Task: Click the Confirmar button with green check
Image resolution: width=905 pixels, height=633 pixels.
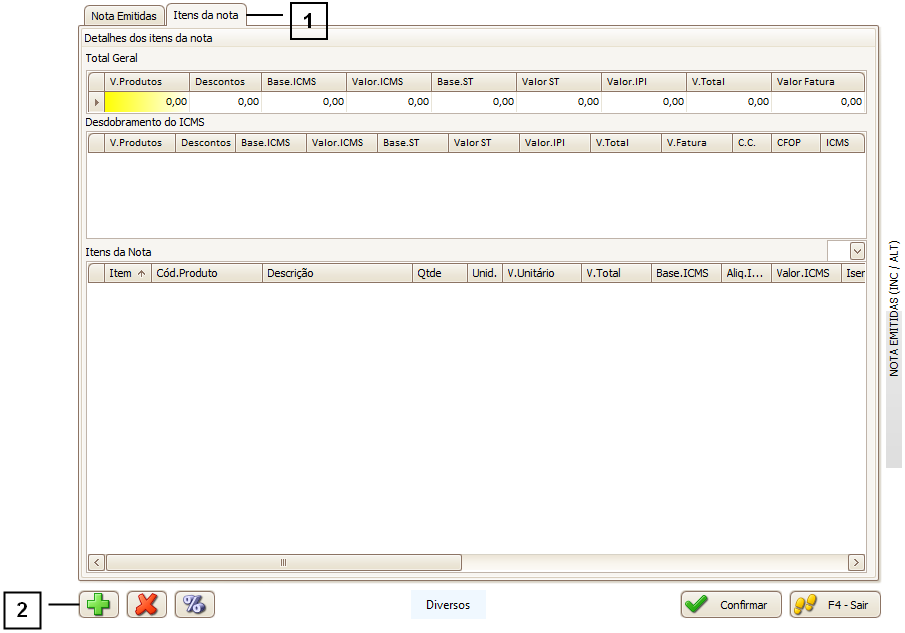Action: 731,604
